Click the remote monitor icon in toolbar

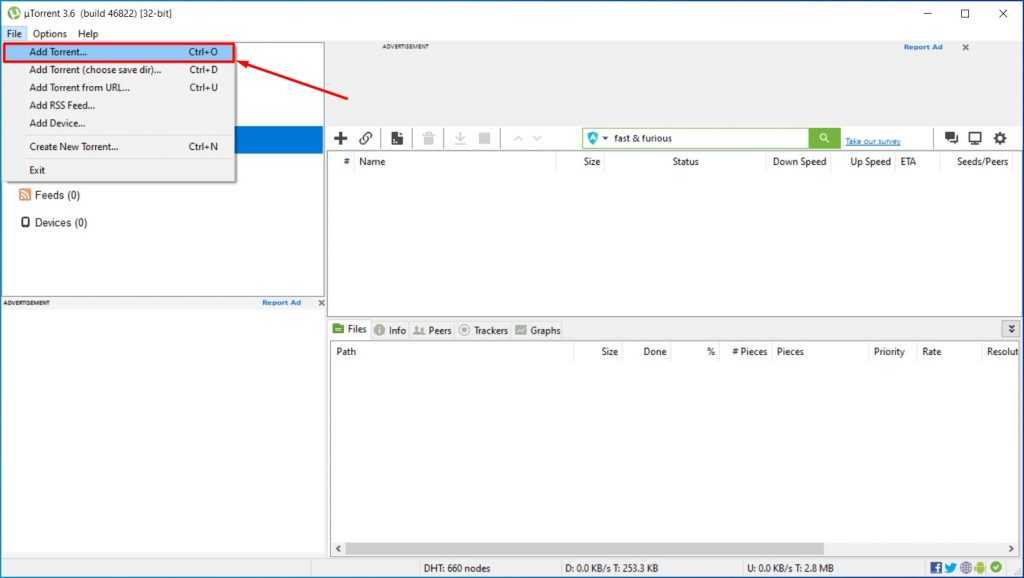(975, 138)
